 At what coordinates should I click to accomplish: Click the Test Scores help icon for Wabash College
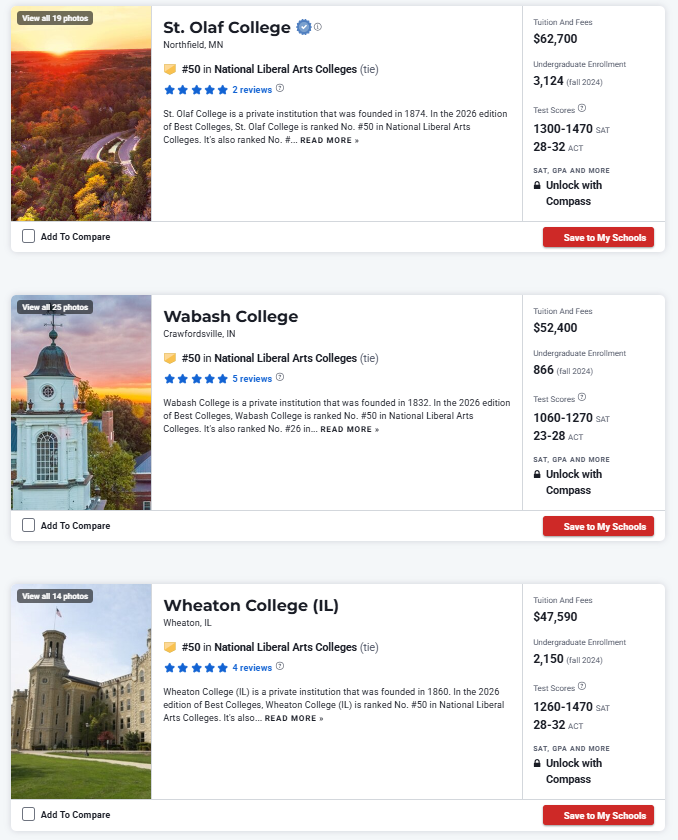(x=582, y=398)
